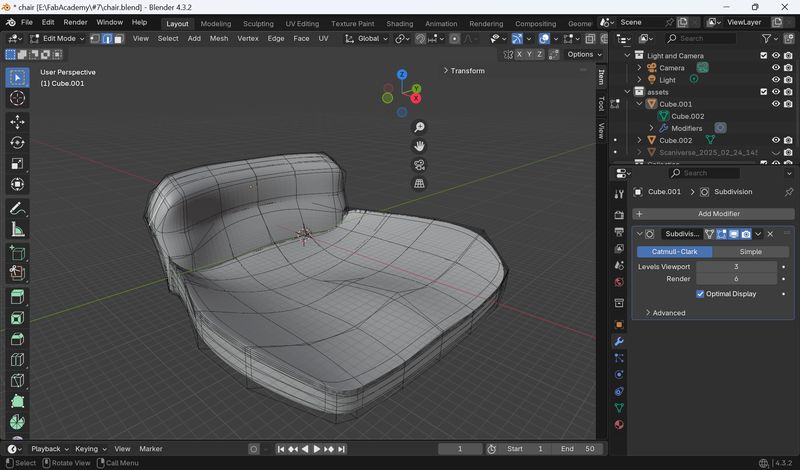
Task: Open the Edit Mode dropdown
Action: (x=57, y=39)
